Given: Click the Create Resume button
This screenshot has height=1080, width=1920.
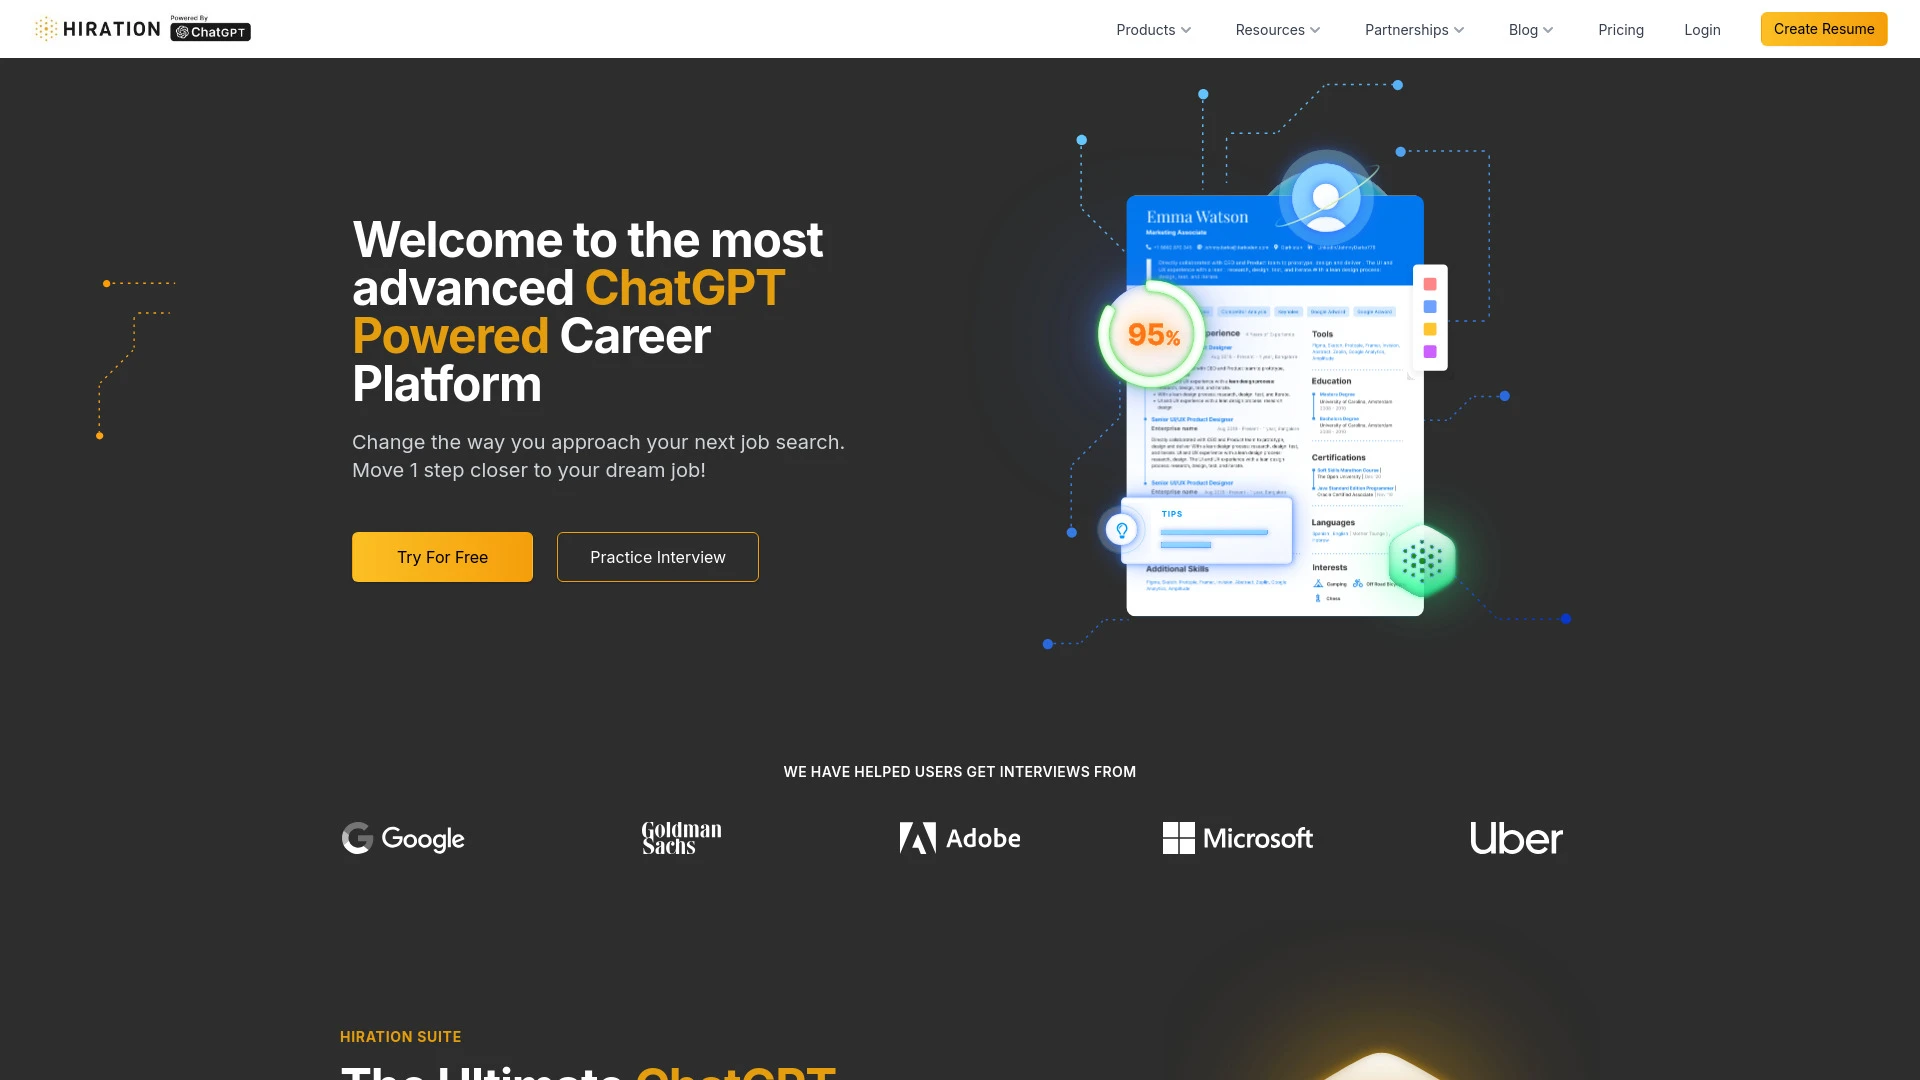Looking at the screenshot, I should click(1824, 28).
